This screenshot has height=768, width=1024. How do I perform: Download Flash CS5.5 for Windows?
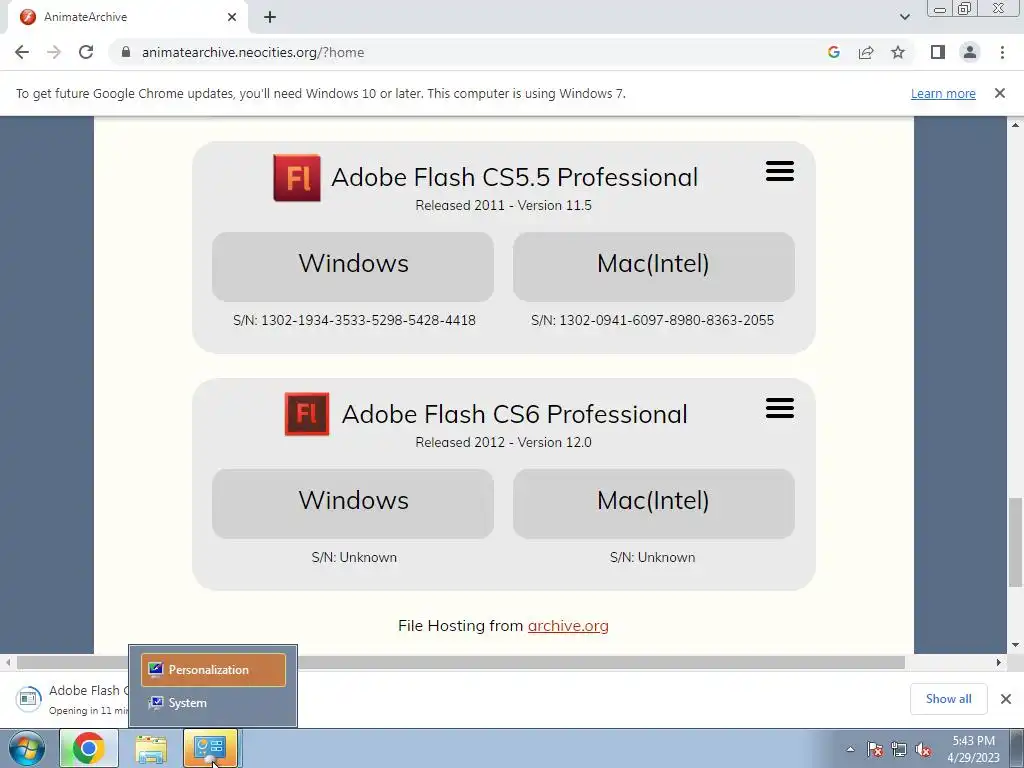point(353,266)
